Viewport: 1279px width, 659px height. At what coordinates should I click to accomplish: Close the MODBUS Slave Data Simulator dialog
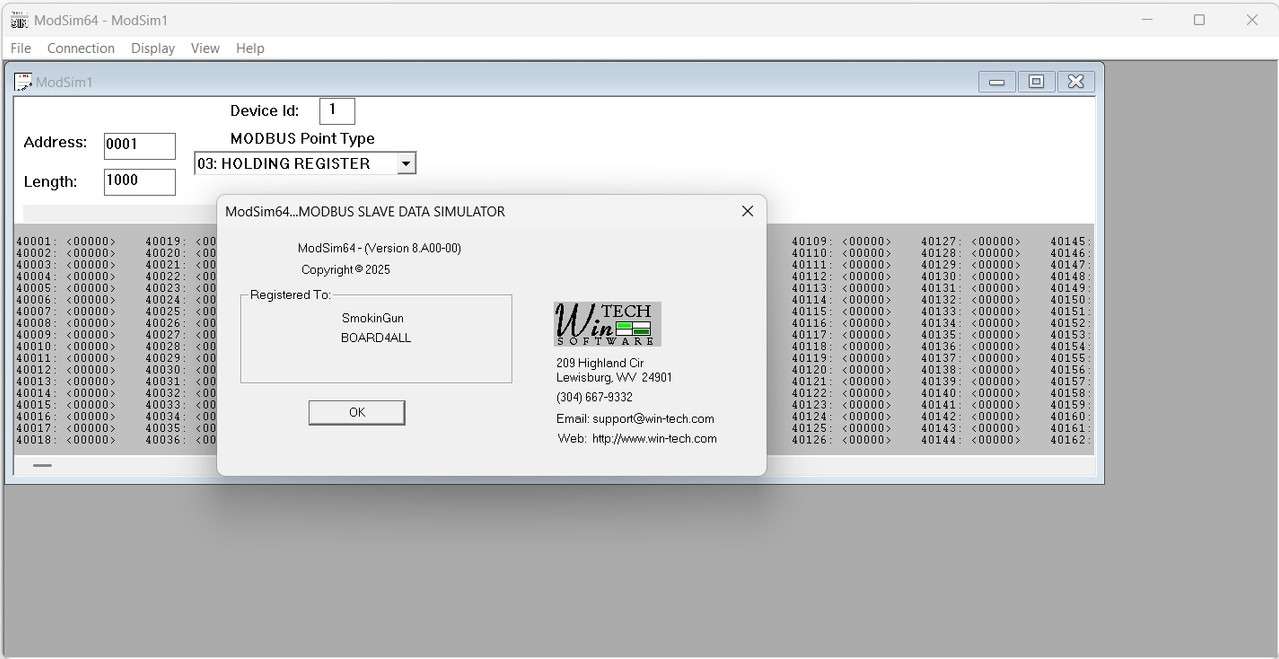(747, 211)
